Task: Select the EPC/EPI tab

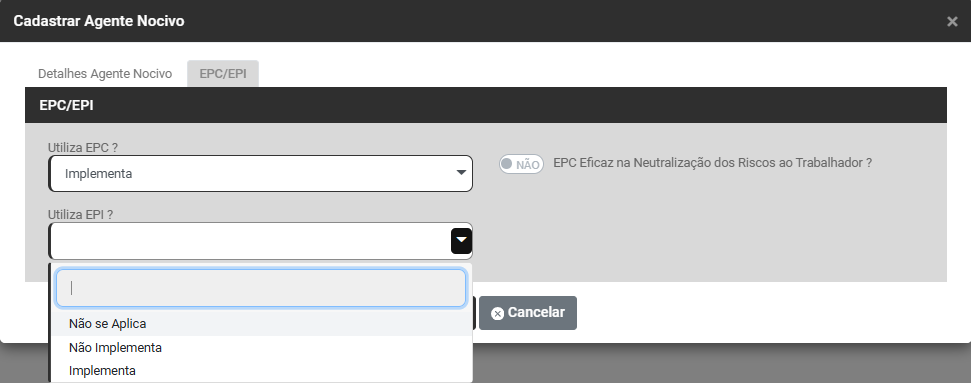Action: (x=223, y=74)
